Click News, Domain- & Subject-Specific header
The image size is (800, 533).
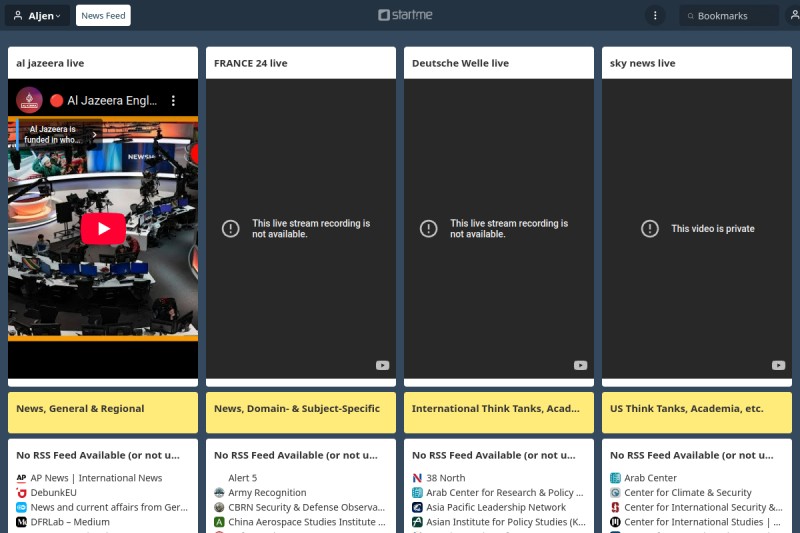[x=297, y=409]
